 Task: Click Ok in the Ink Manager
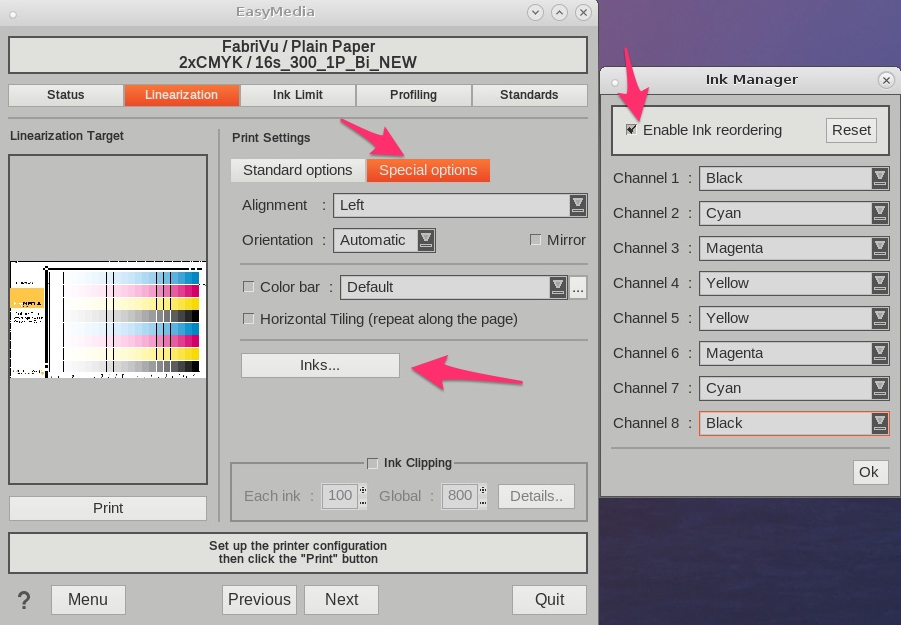869,472
